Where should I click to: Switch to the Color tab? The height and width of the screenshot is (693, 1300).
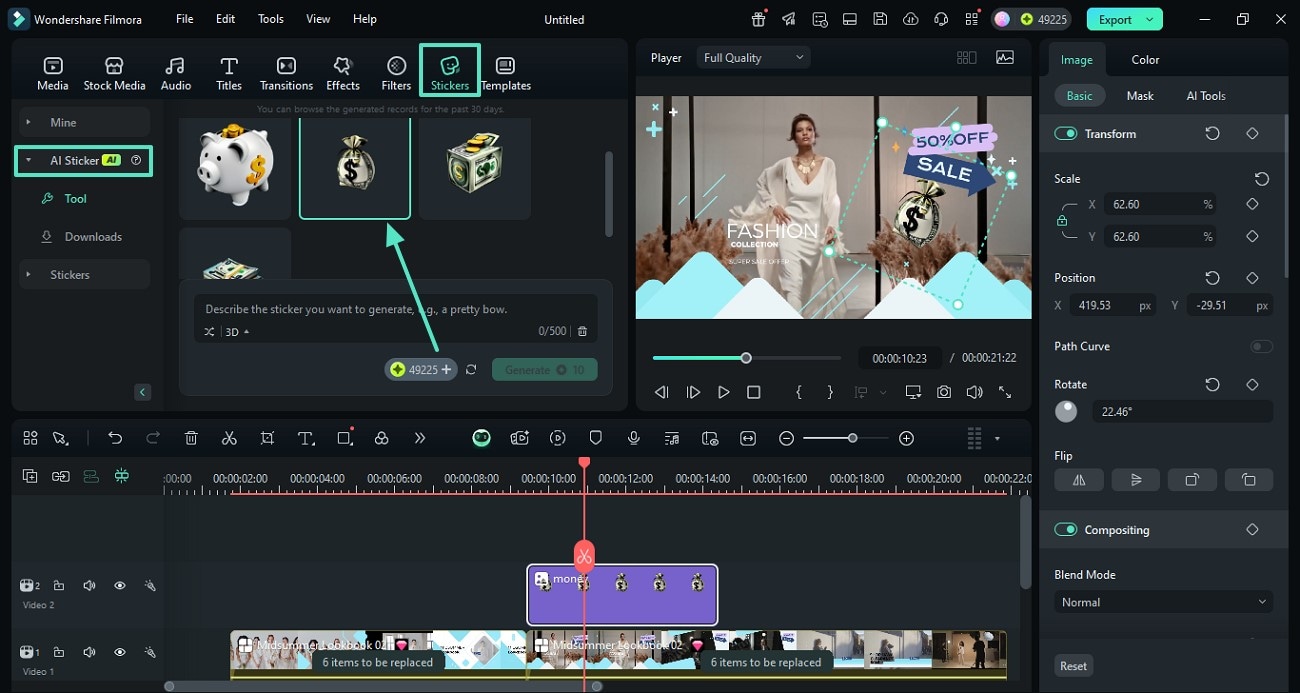1144,59
